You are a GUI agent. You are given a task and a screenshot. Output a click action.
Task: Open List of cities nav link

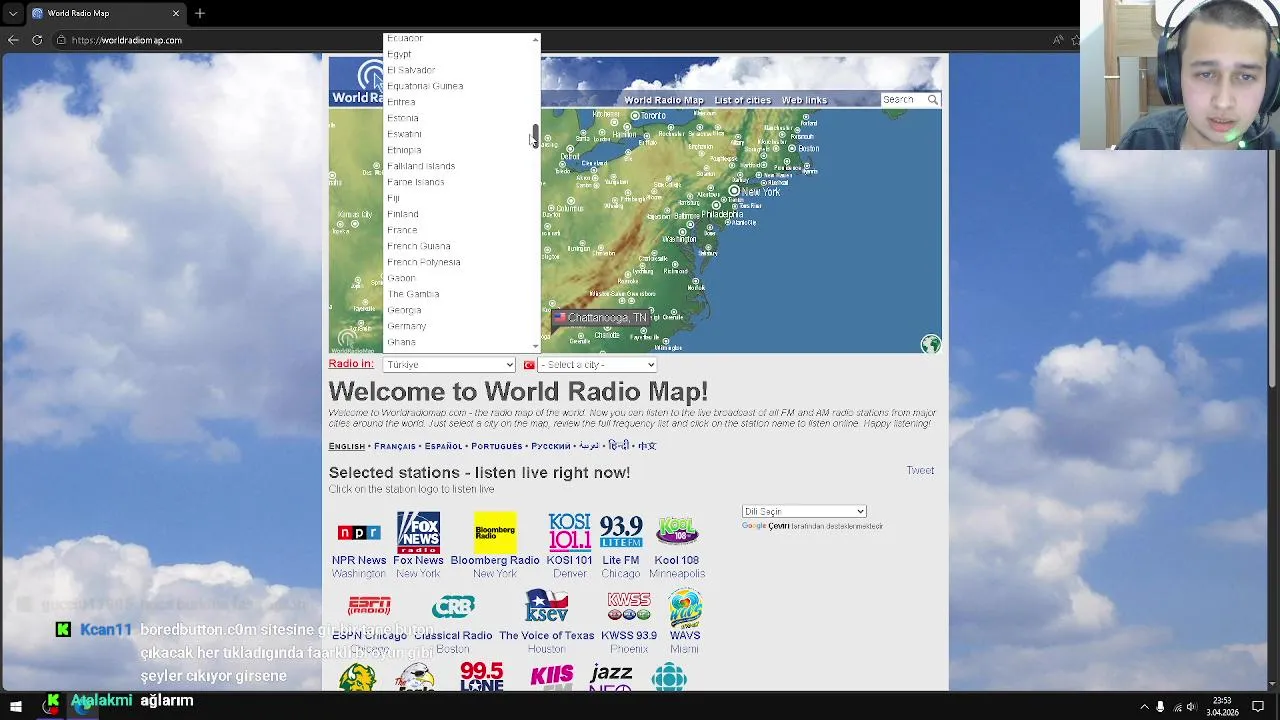[x=742, y=100]
